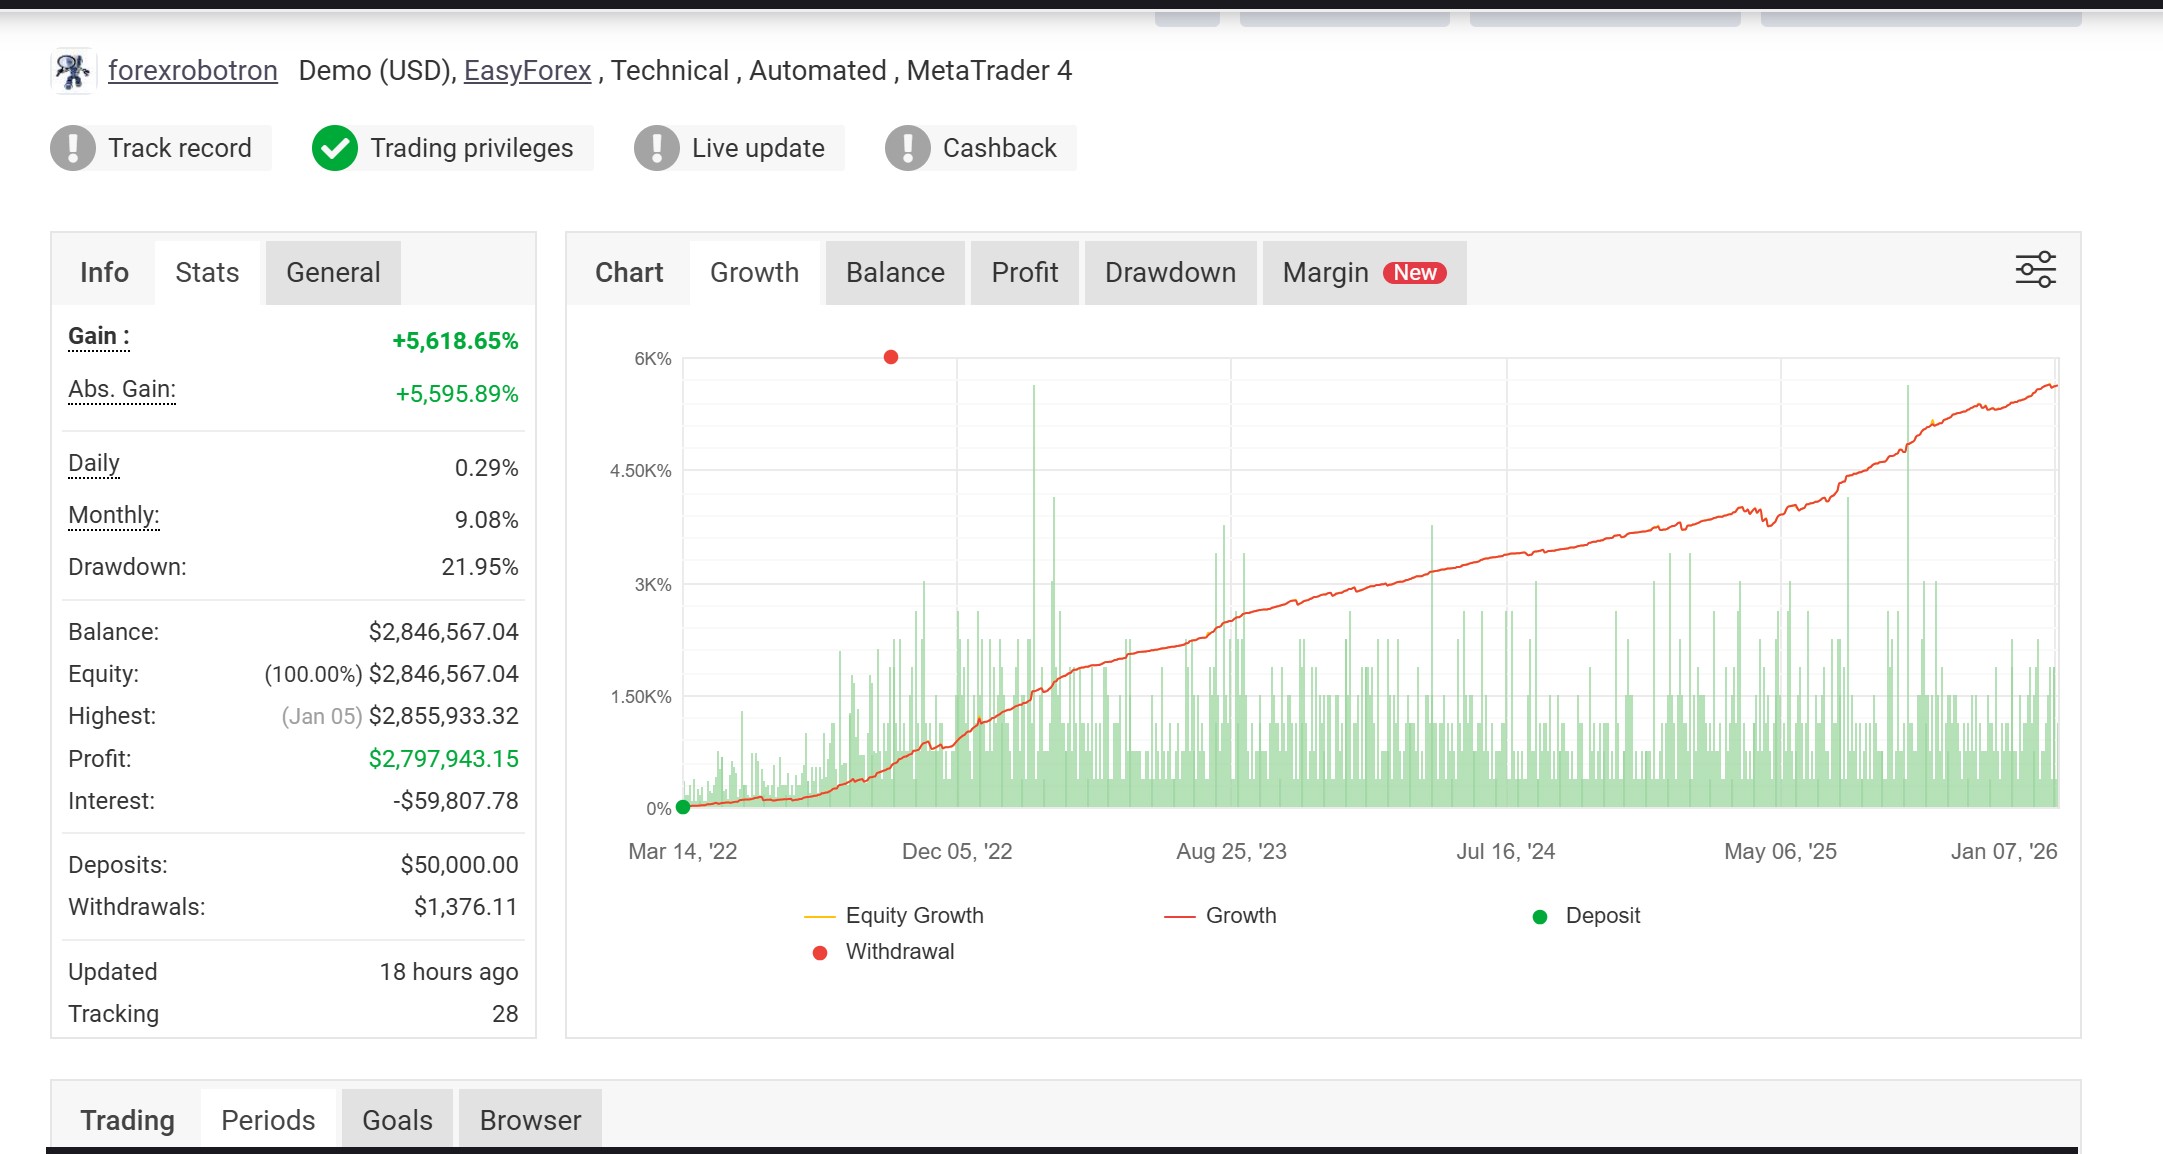Image resolution: width=2163 pixels, height=1154 pixels.
Task: Click the Cashback status icon
Action: point(906,147)
